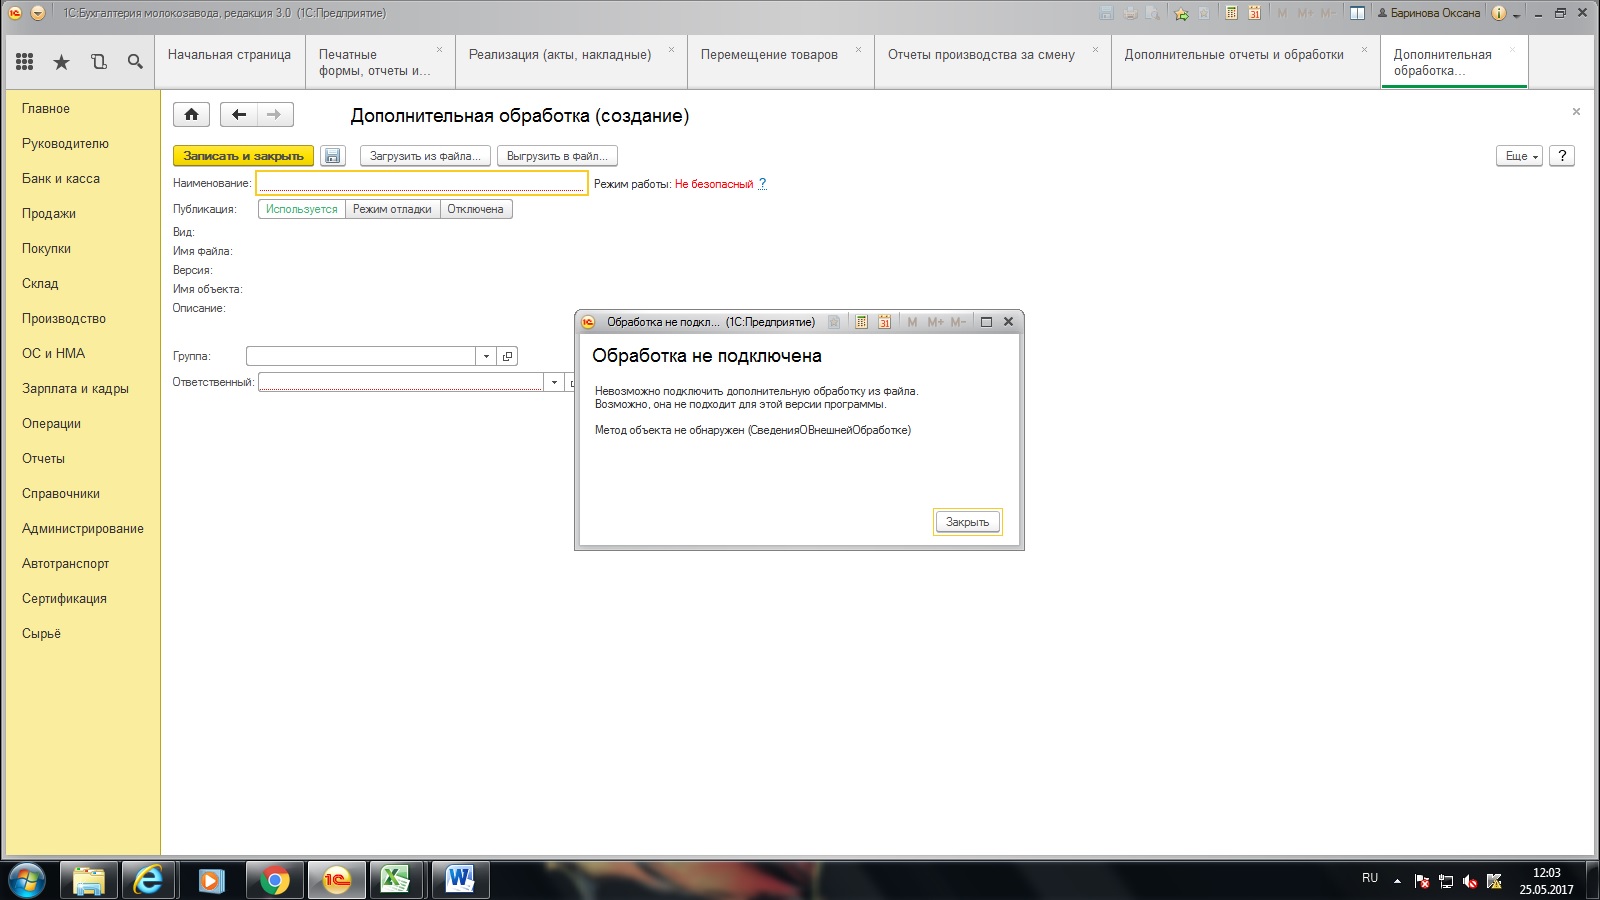
Task: Switch to Excel in the taskbar
Action: 397,880
